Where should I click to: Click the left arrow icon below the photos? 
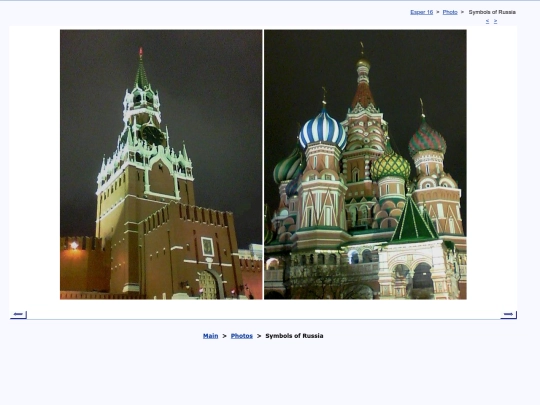coord(18,314)
